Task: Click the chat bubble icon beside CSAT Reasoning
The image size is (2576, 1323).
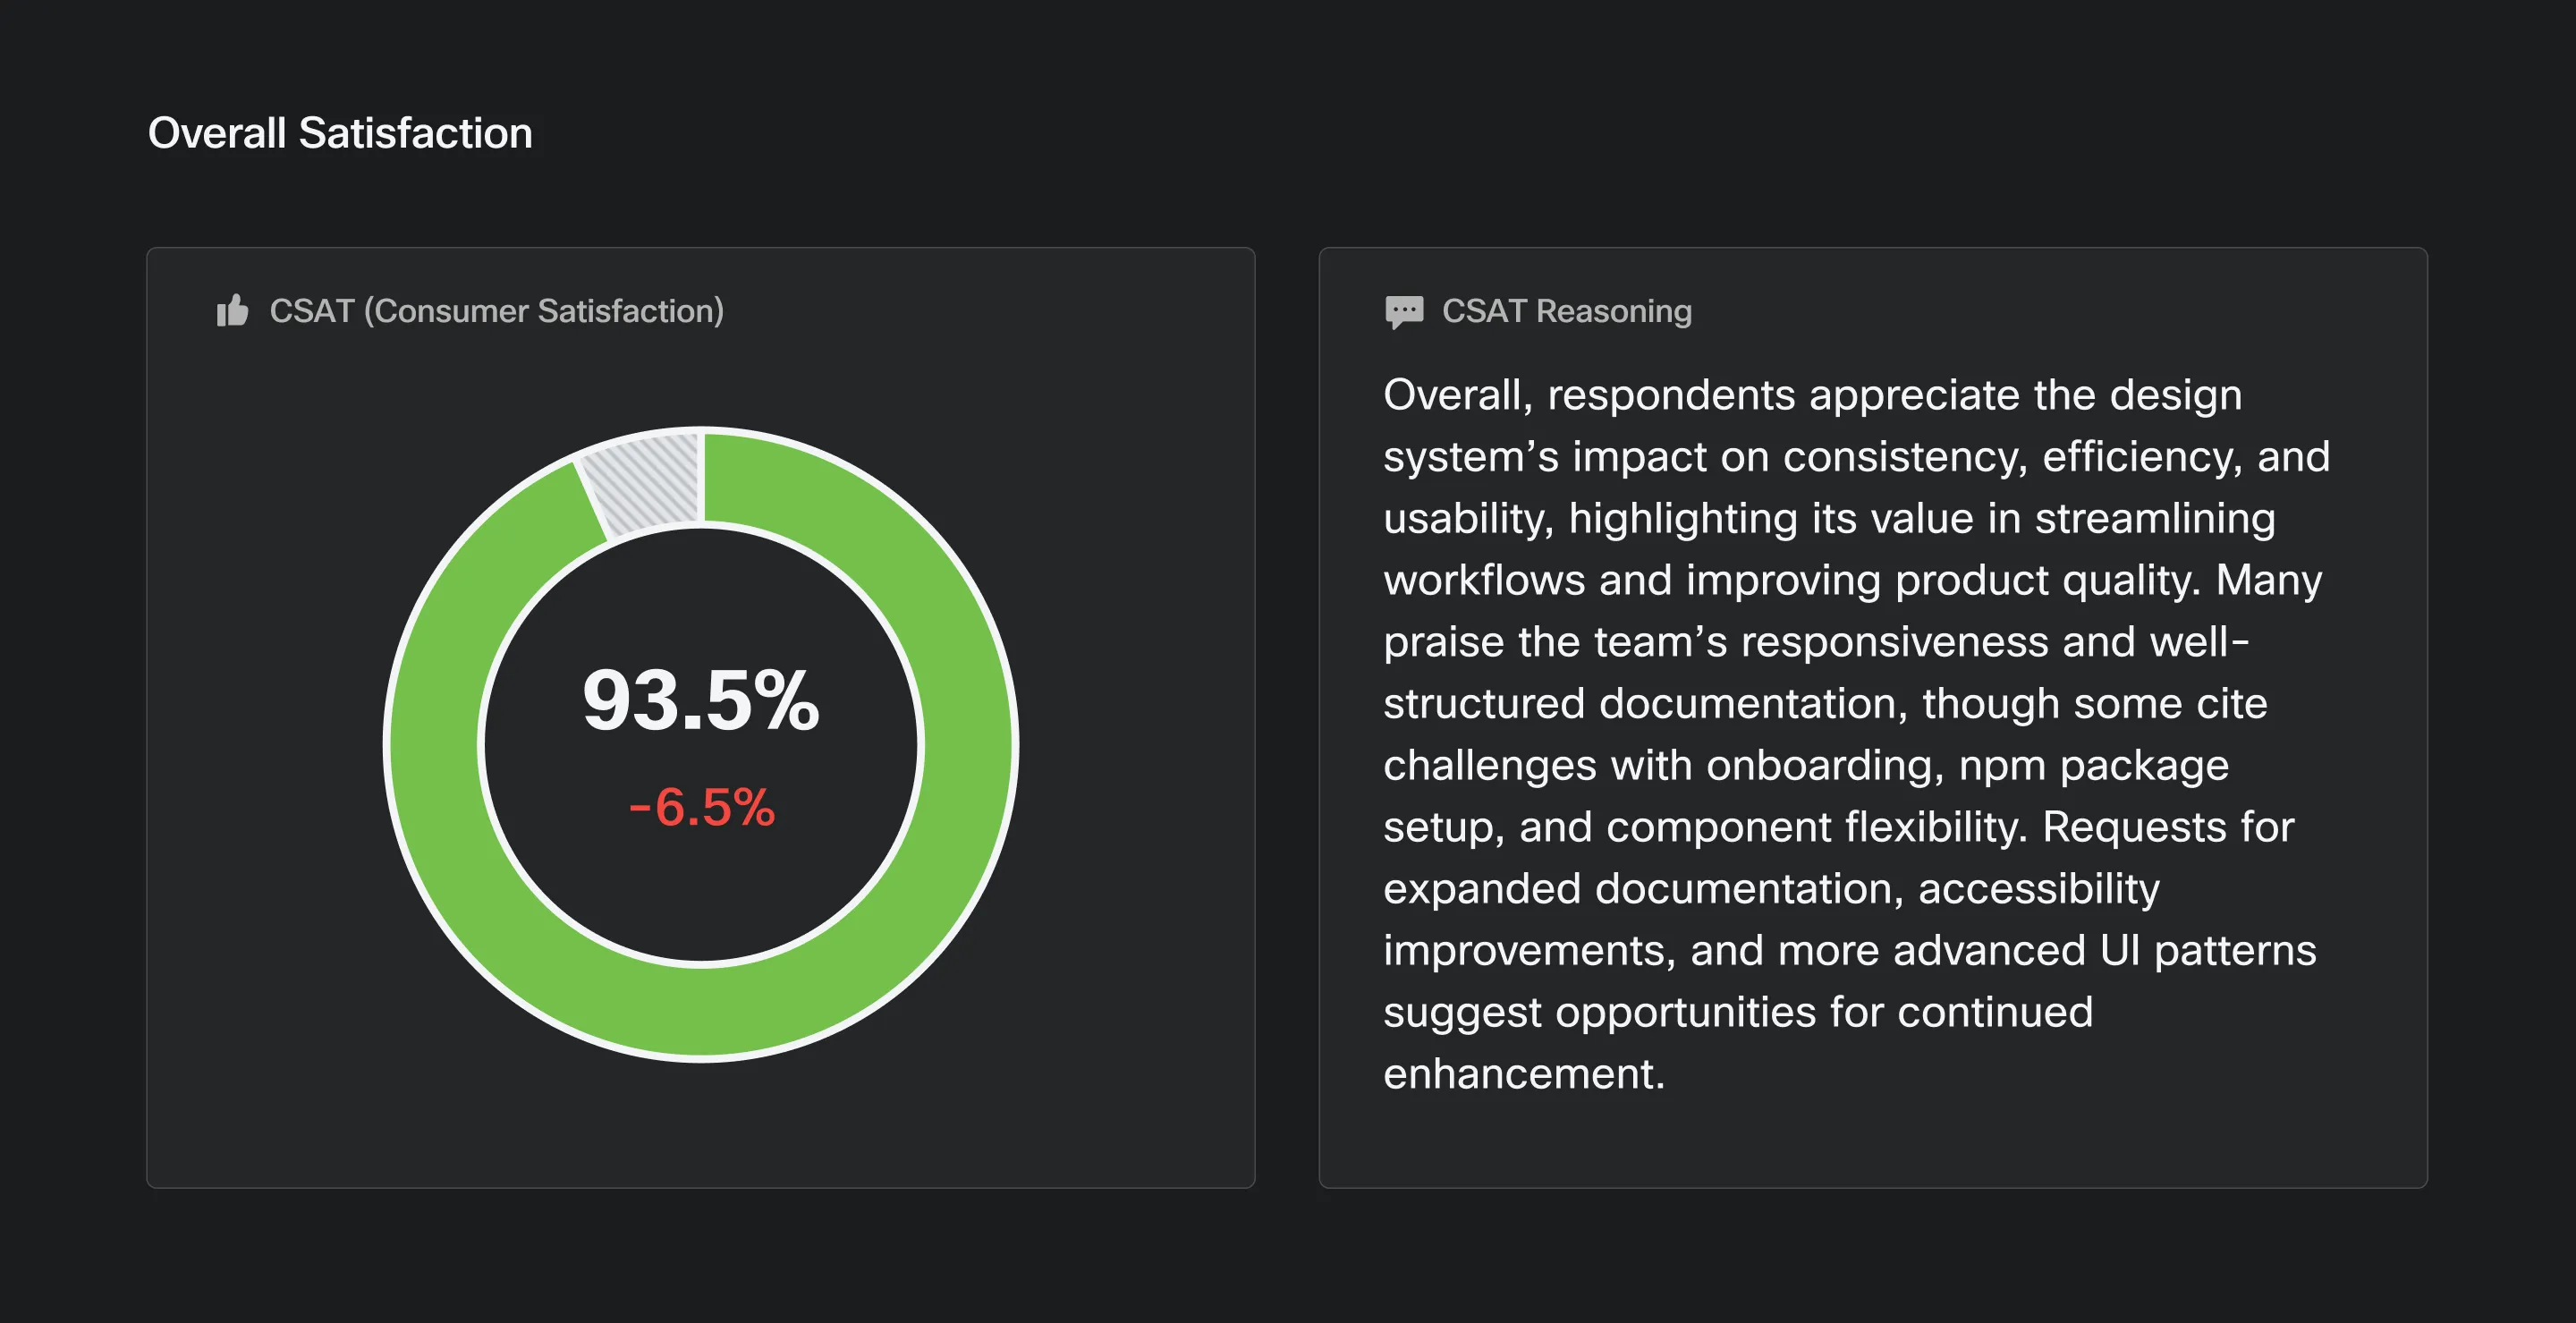Action: (x=1404, y=312)
